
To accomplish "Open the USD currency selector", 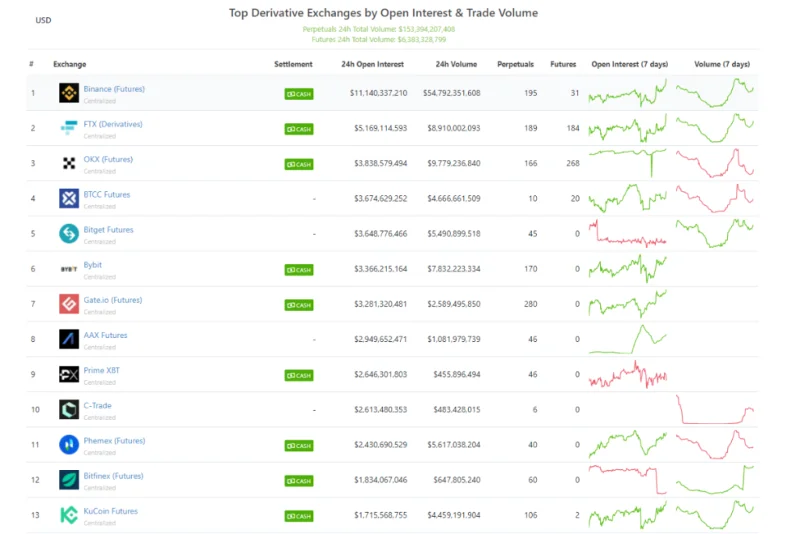I will click(43, 20).
